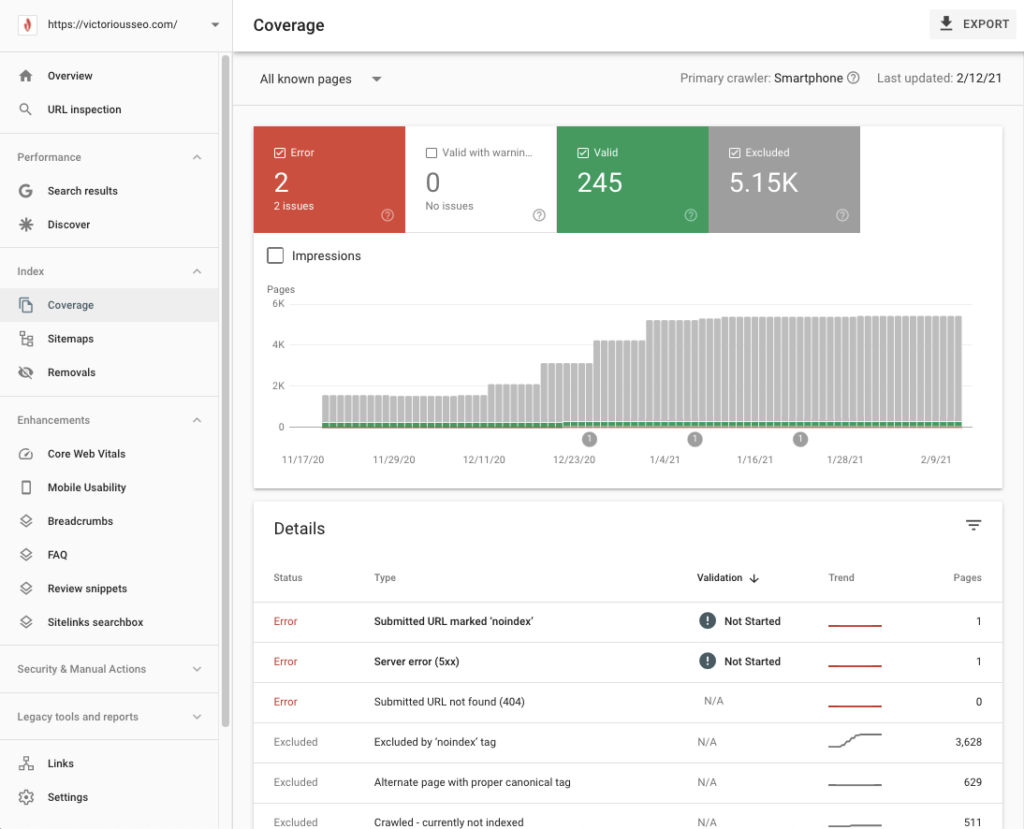Screen dimensions: 1024x829
Task: Go to the Overview page
Action: pyautogui.click(x=70, y=76)
